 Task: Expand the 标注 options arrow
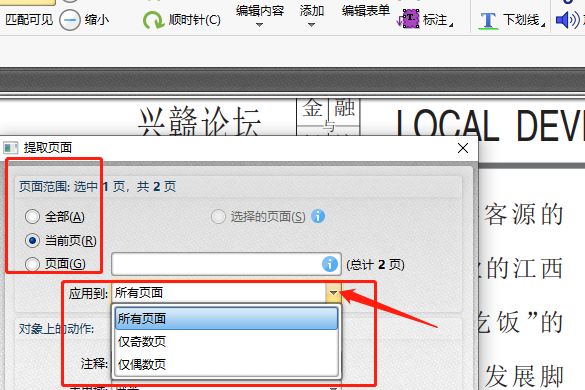[451, 25]
